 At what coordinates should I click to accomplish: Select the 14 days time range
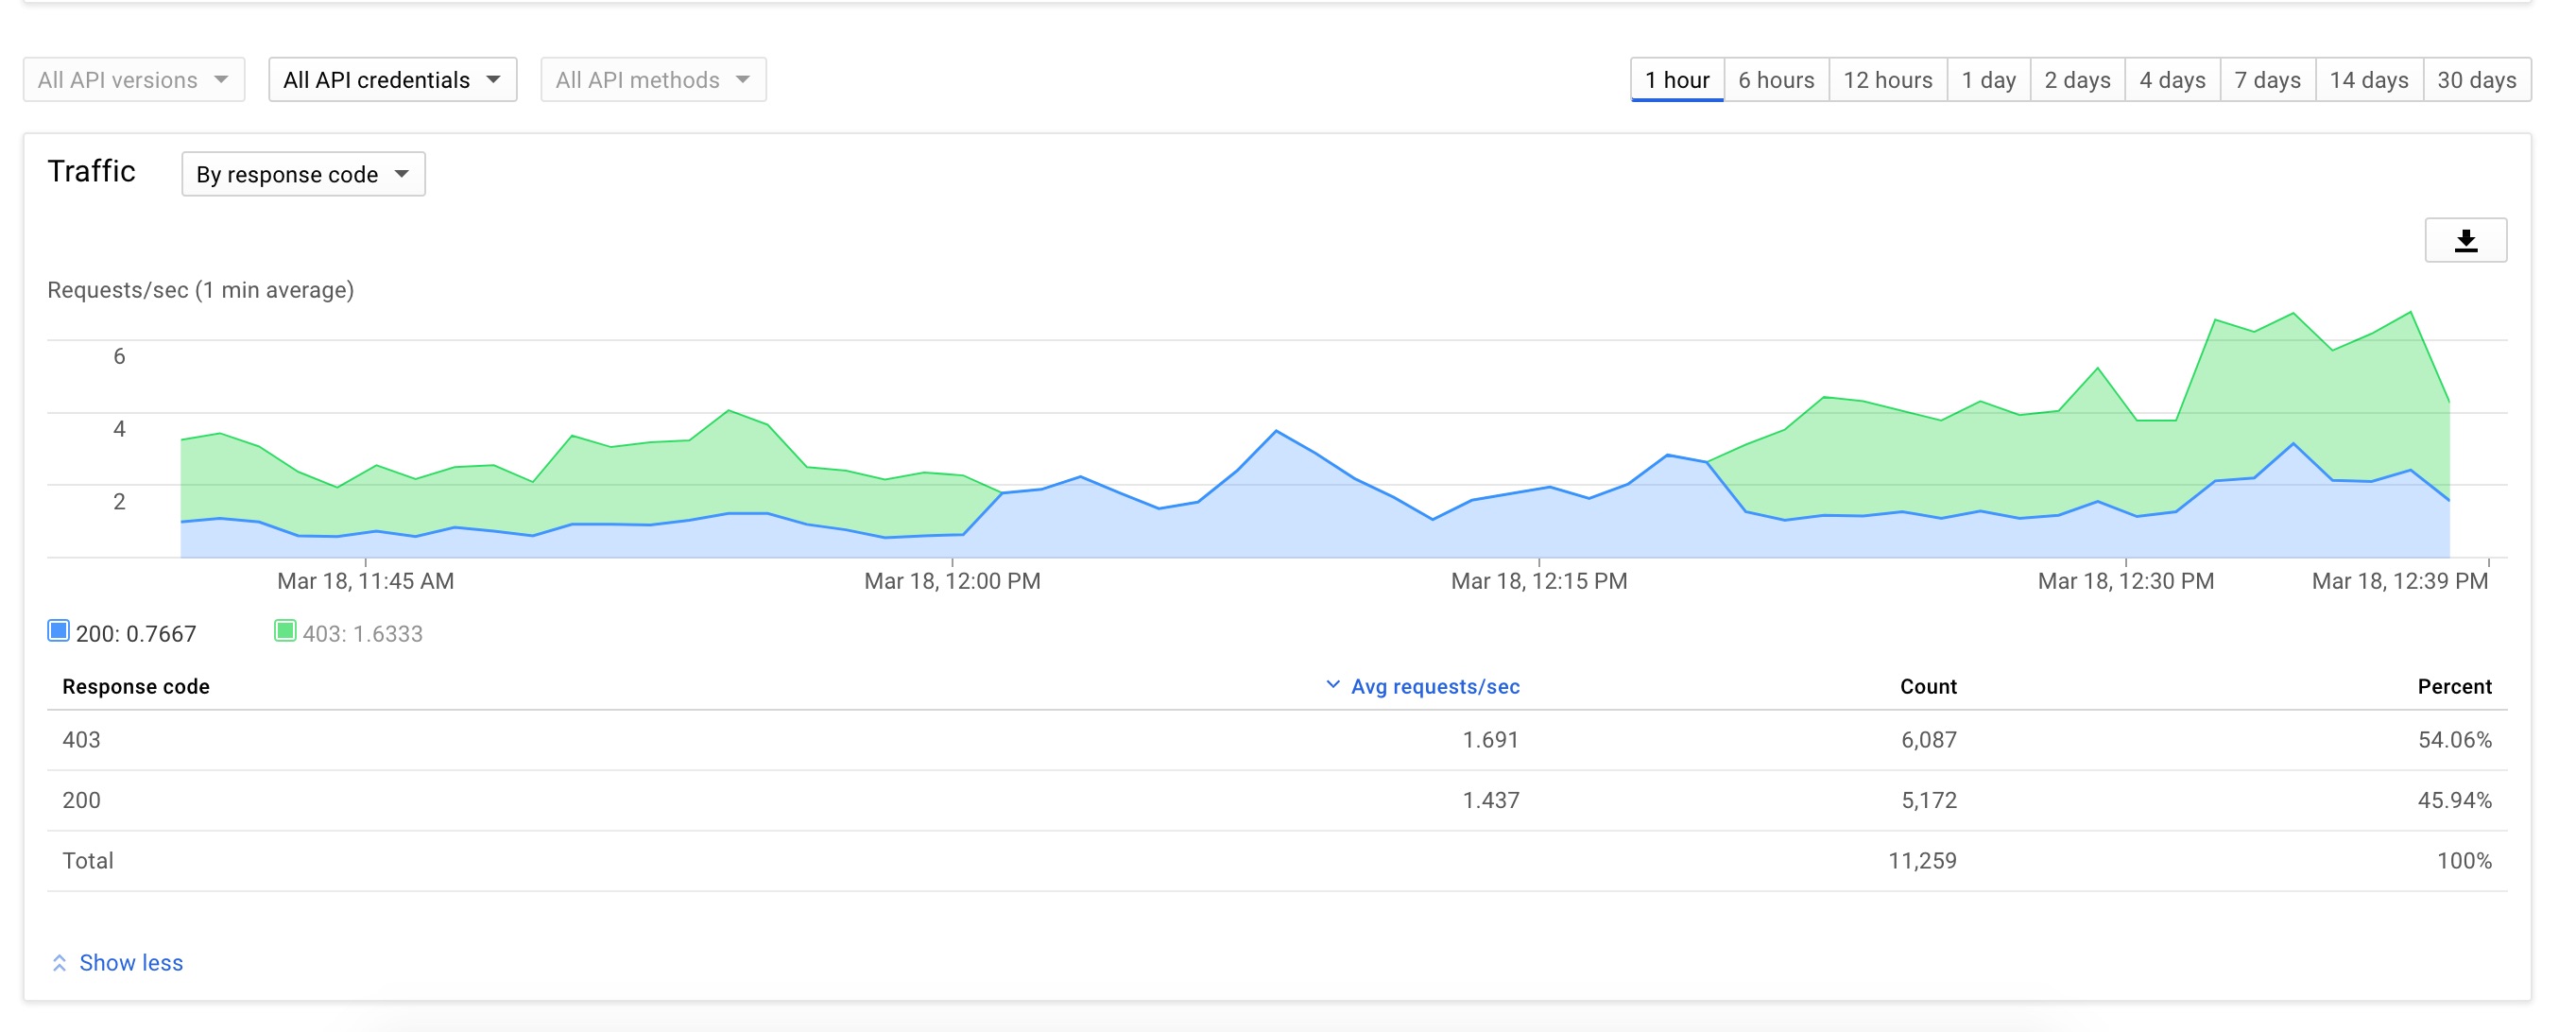tap(2369, 80)
